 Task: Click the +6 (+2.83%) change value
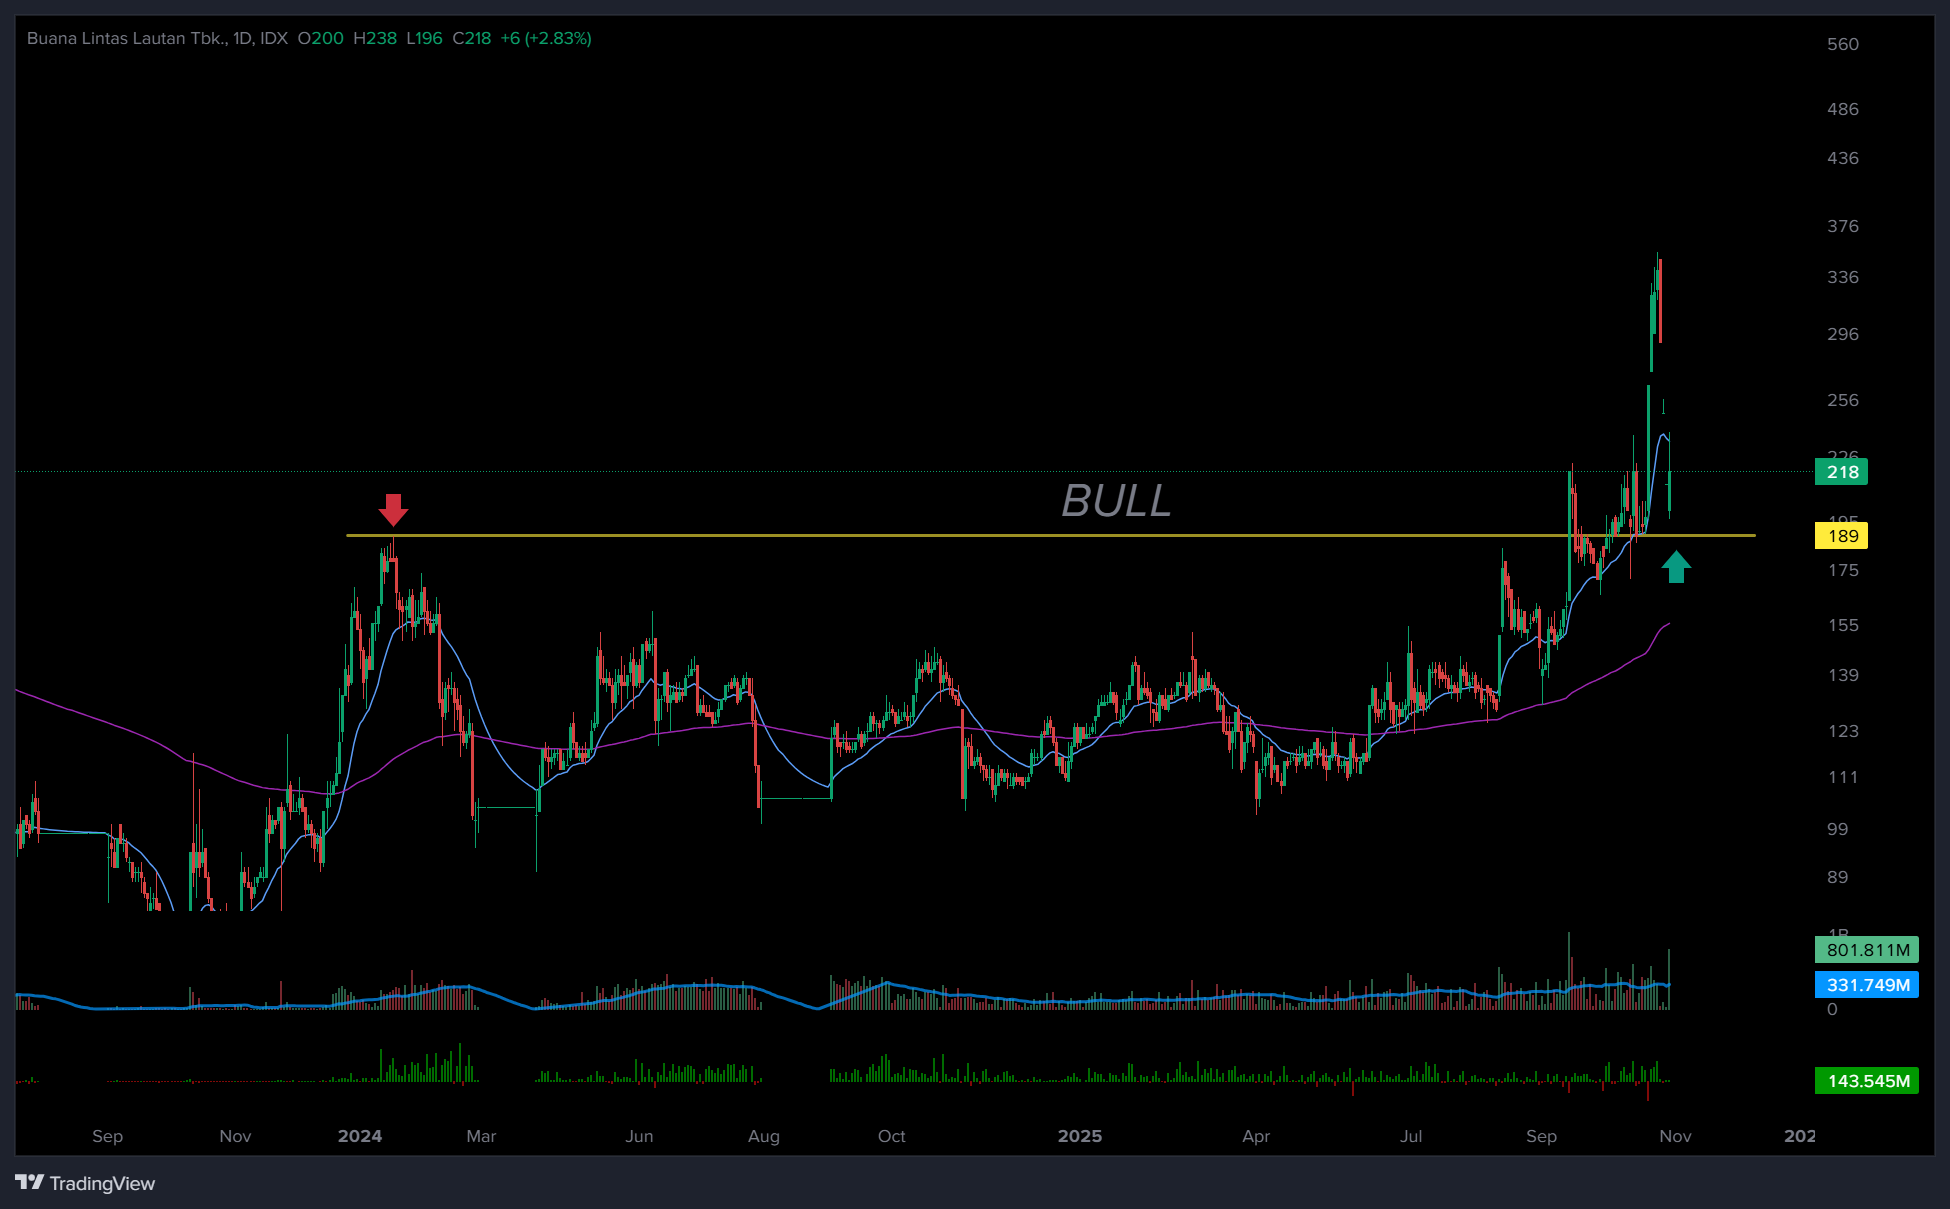coord(546,38)
